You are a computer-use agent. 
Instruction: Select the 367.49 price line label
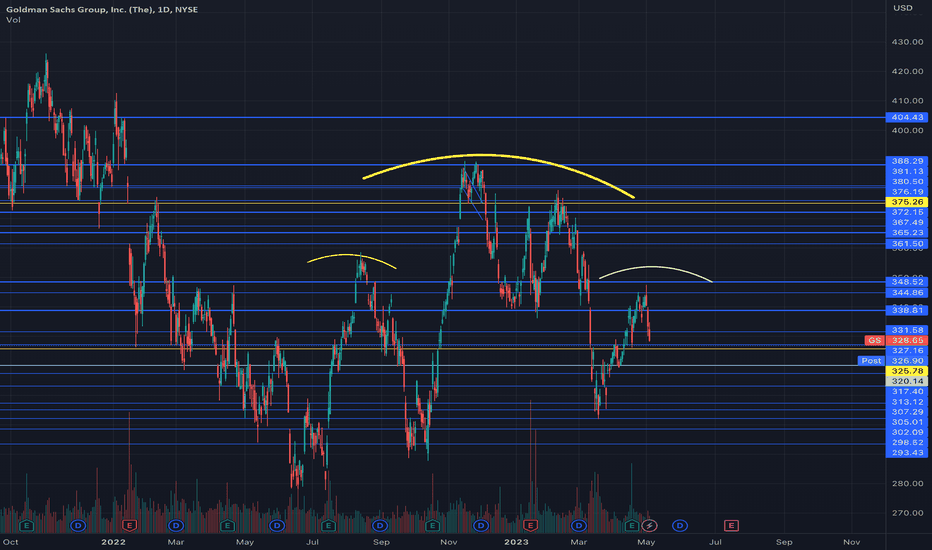[x=907, y=222]
